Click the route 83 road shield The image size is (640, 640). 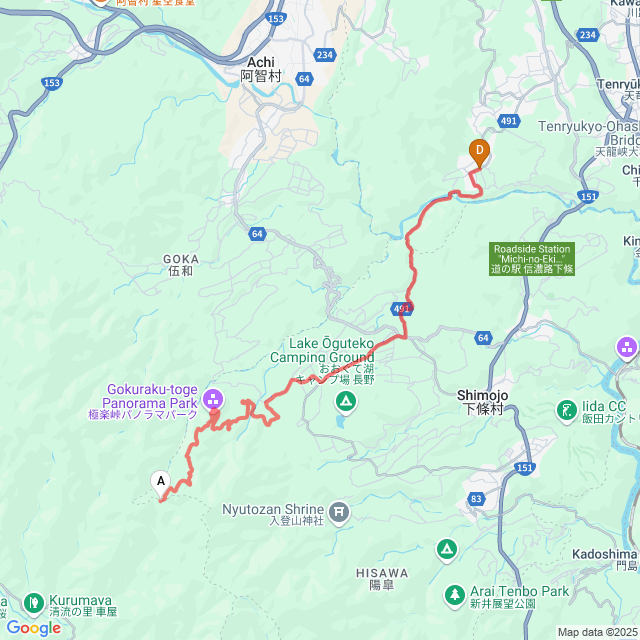(x=476, y=498)
